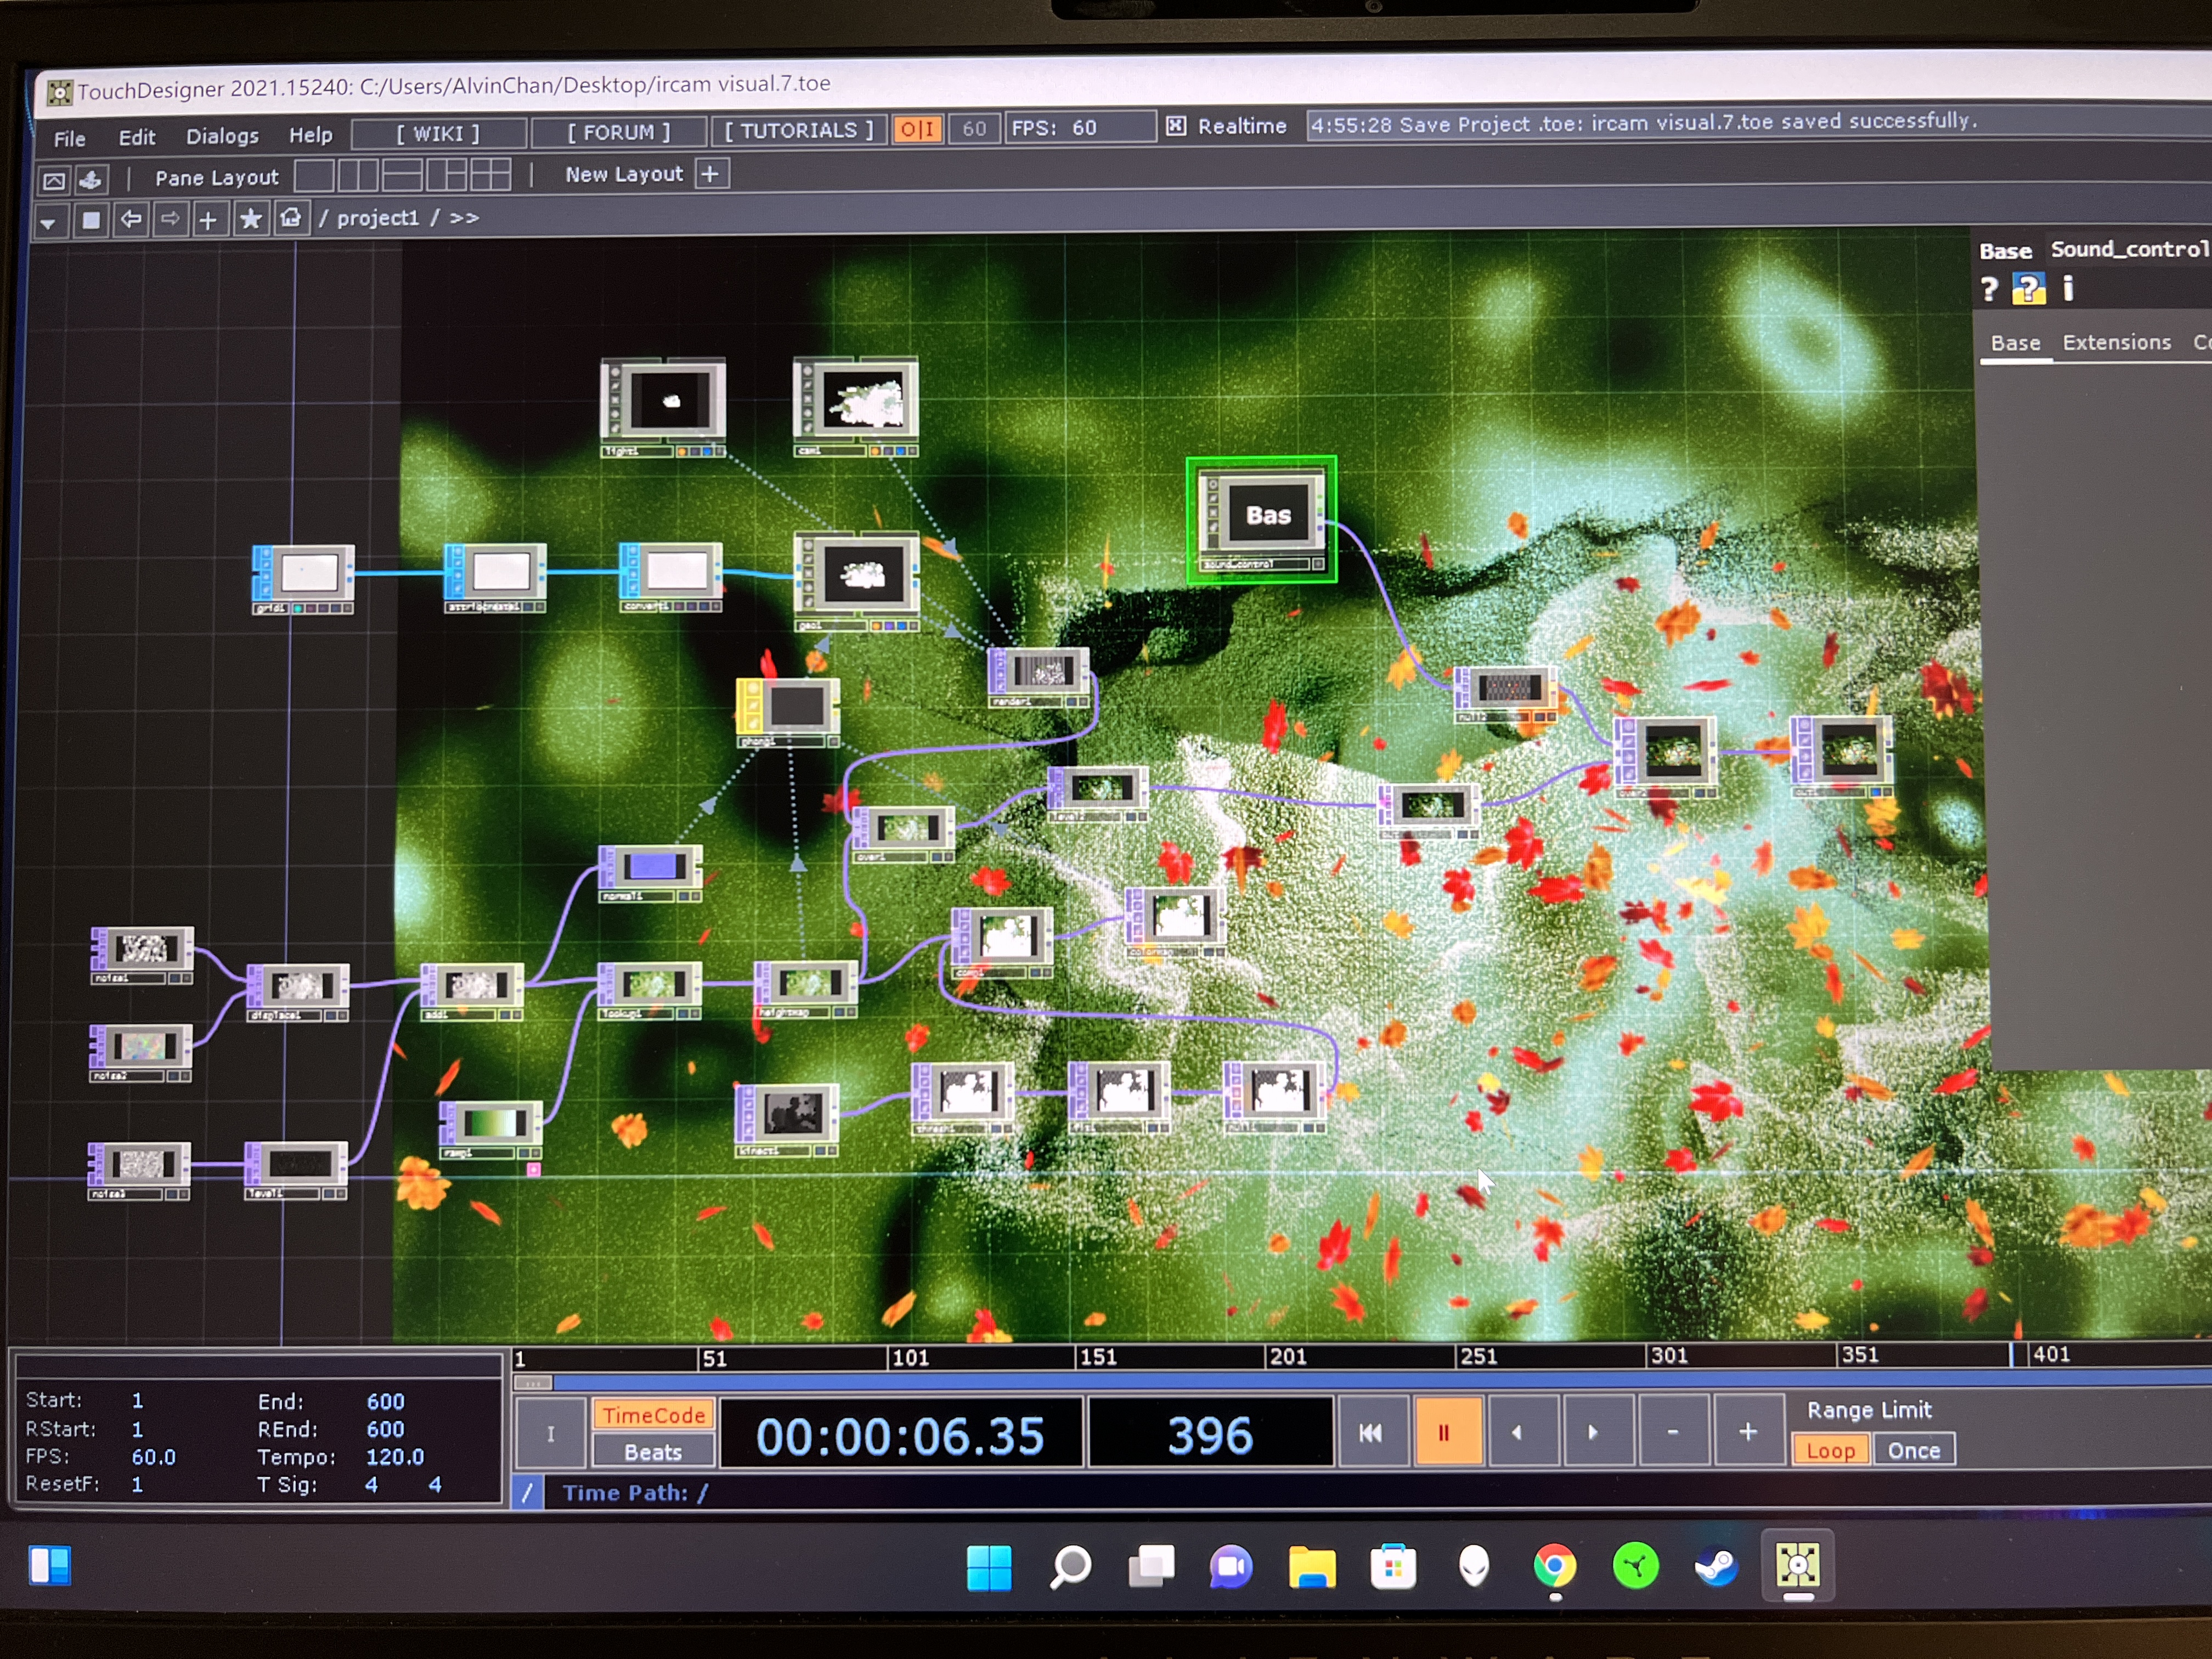Click the plus icon next to New Layout
The height and width of the screenshot is (1659, 2212).
[710, 174]
